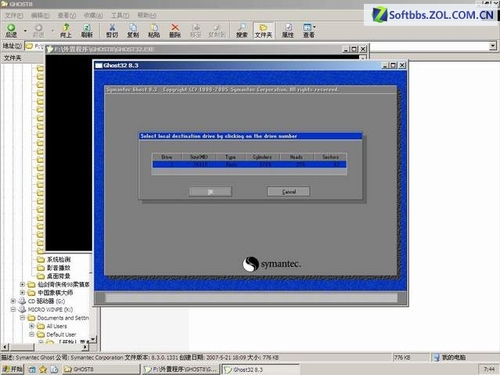Open the View (查看) dropdown button
The image size is (500, 375).
309,31
